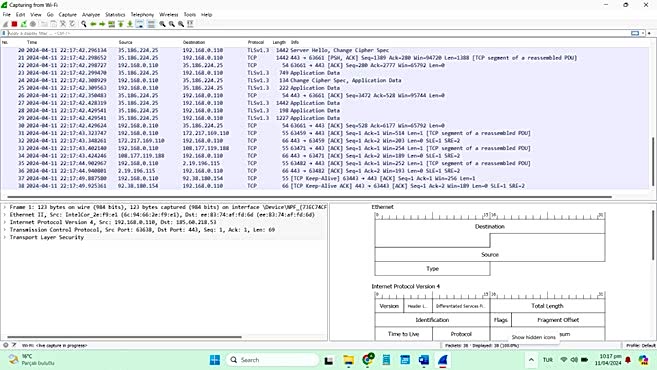Click the Start capture shark fin icon
657x370 pixels.
(x=5, y=24)
